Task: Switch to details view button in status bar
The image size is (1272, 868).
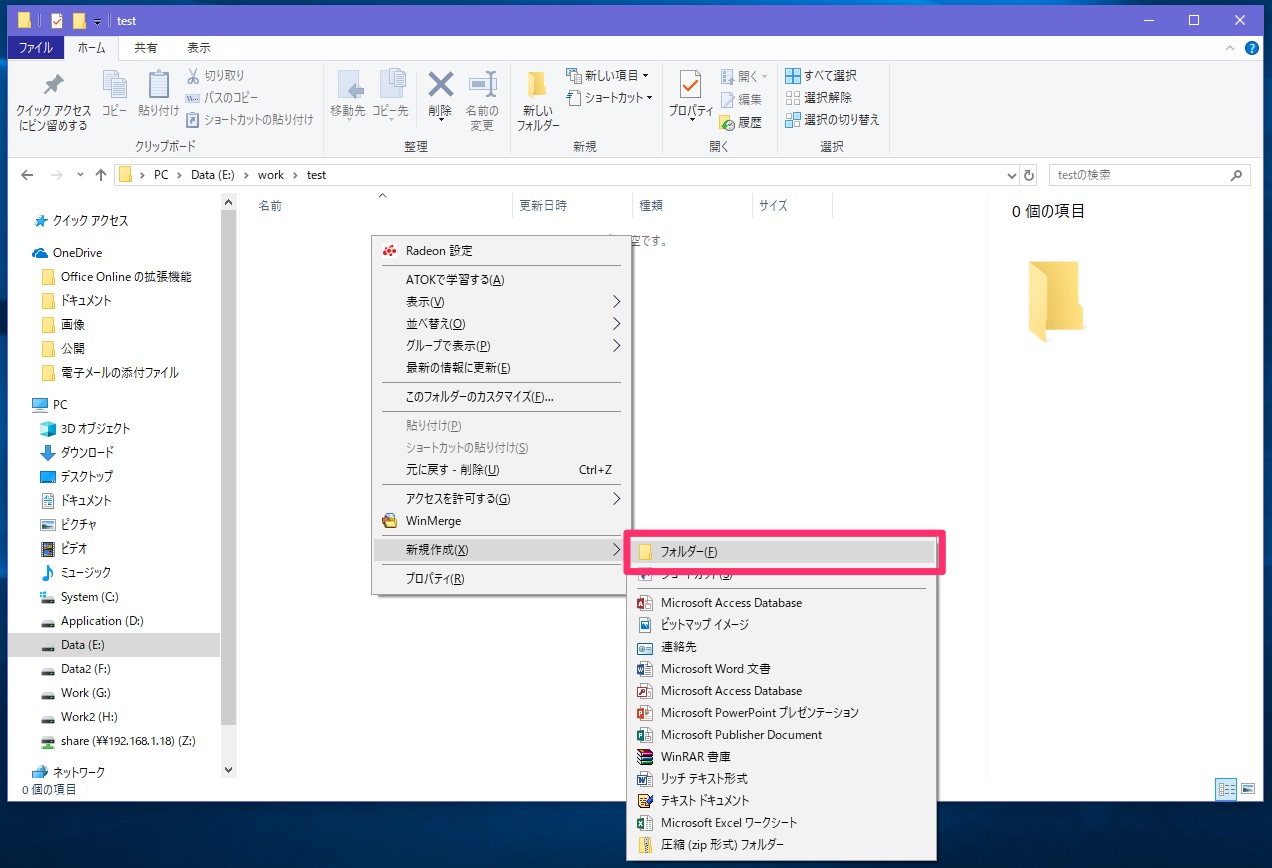Action: click(x=1226, y=789)
